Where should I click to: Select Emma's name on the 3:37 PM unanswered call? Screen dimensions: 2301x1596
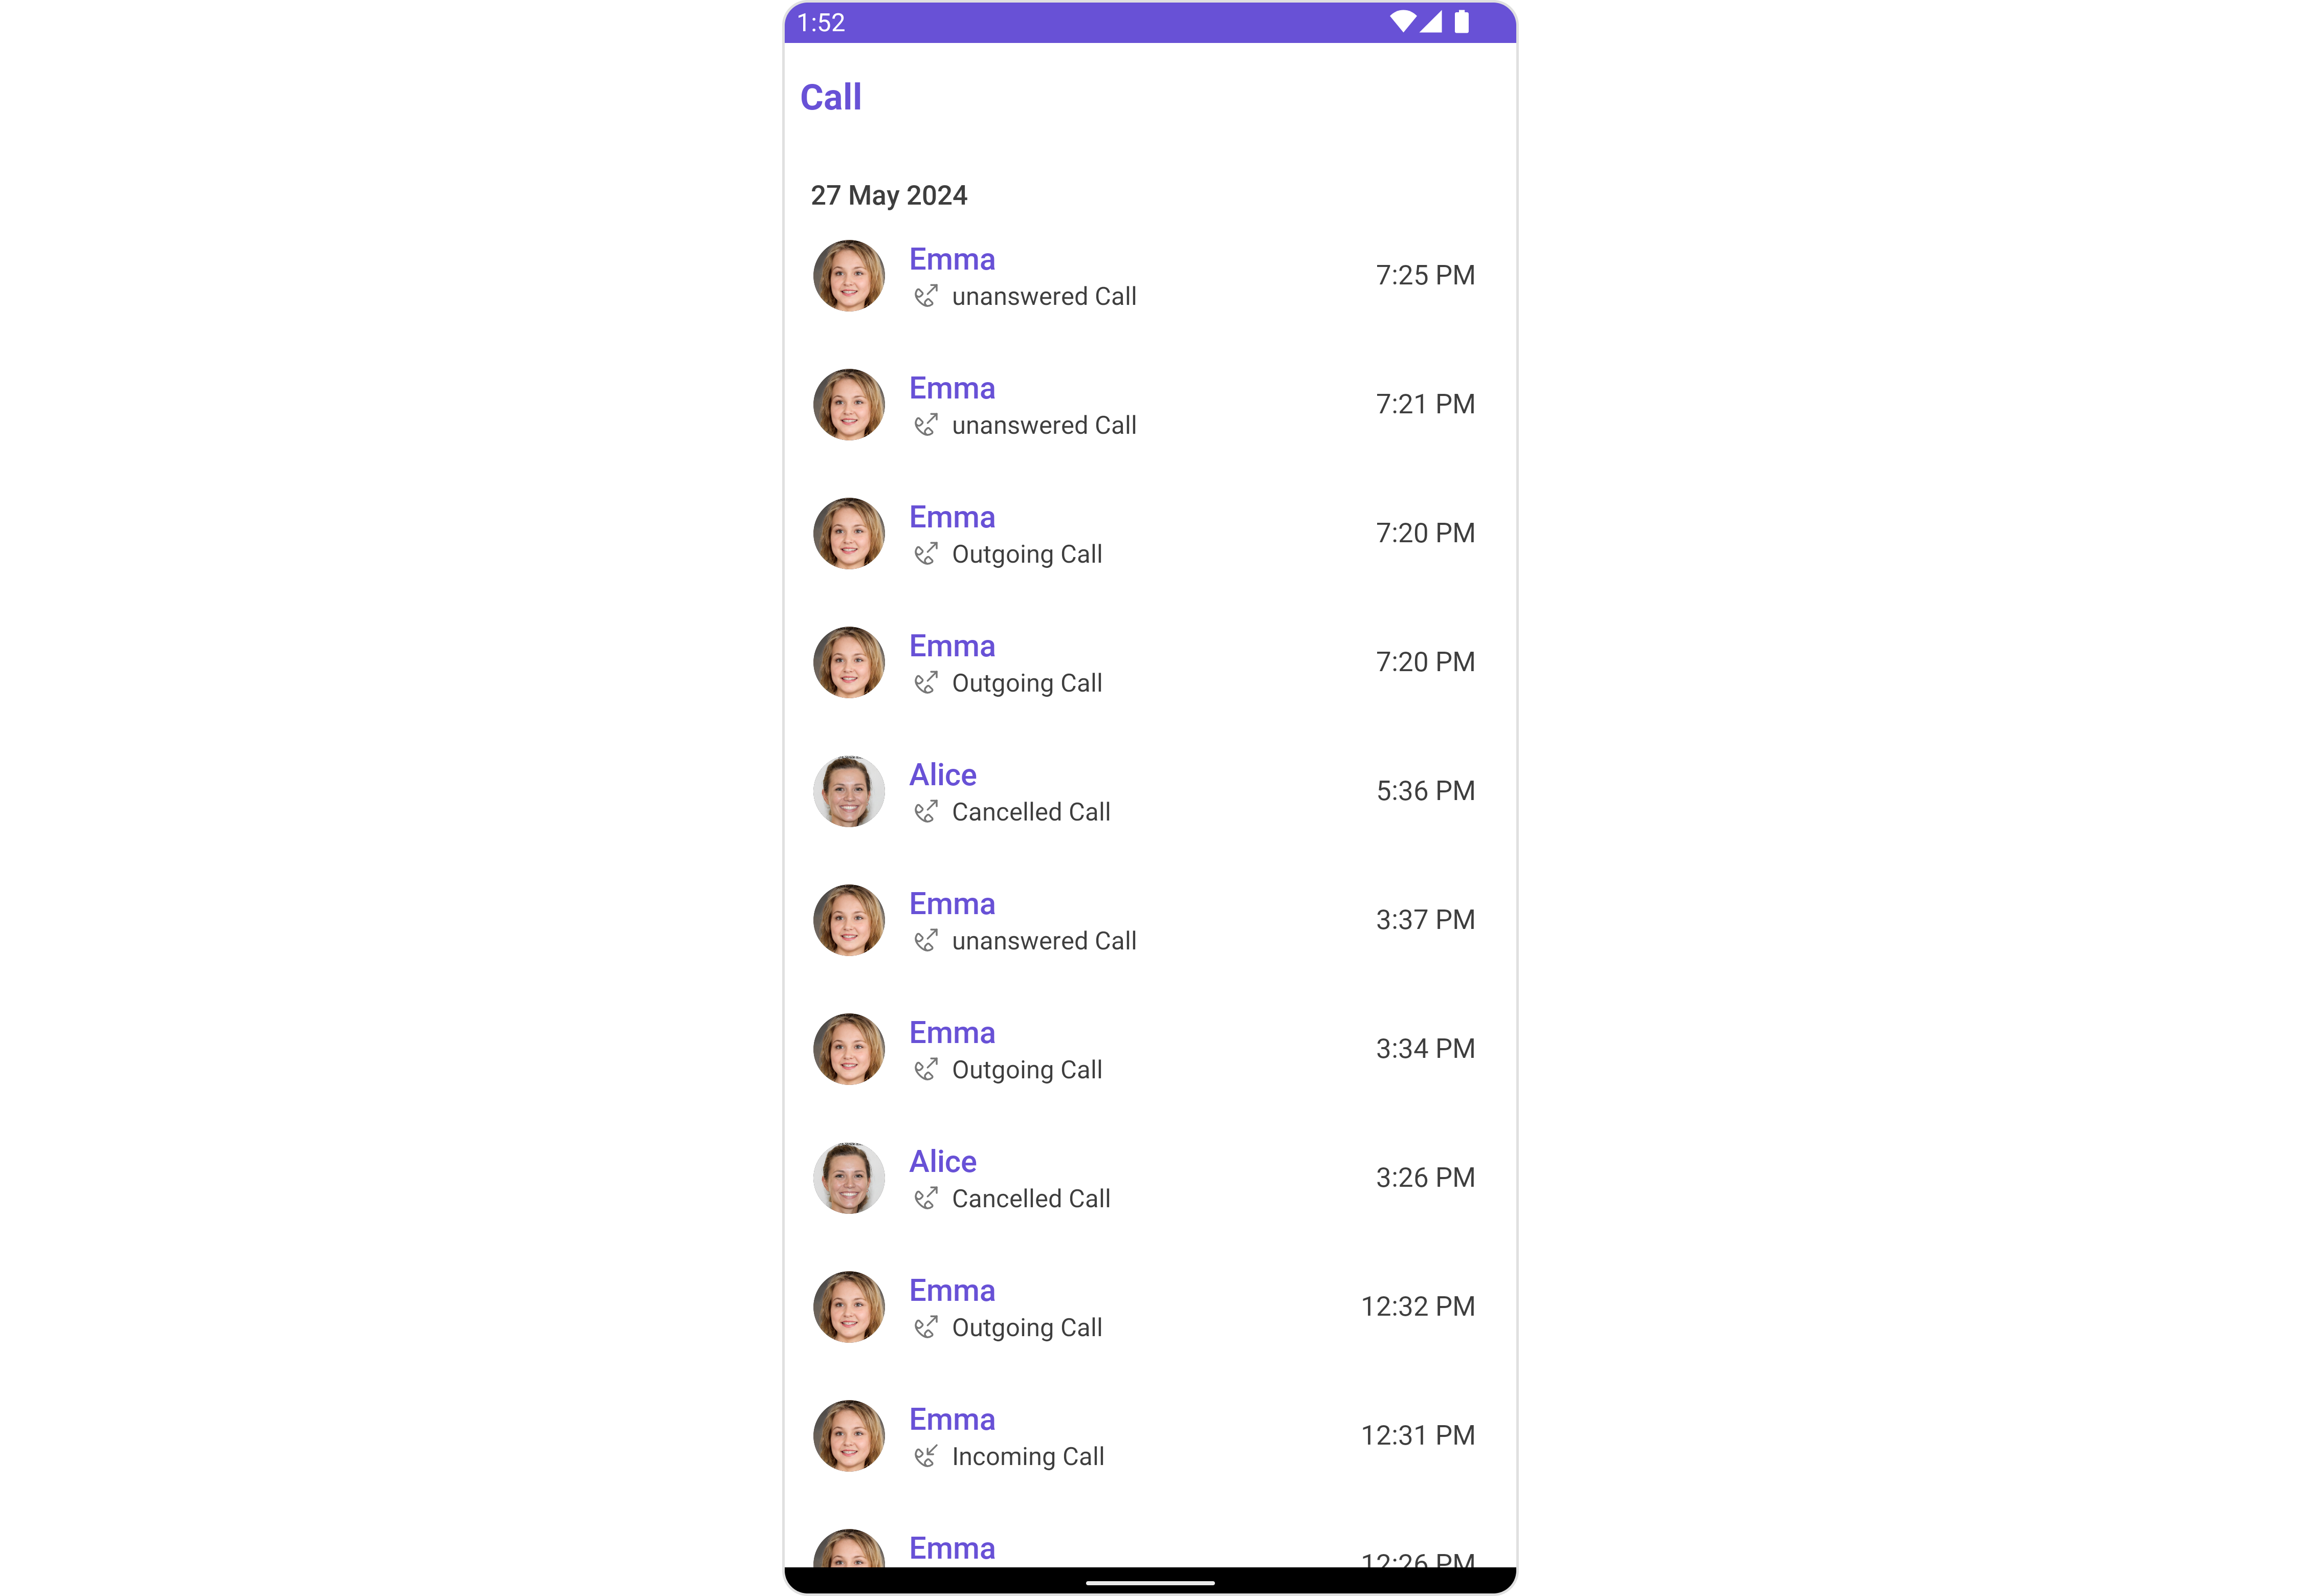(x=952, y=903)
